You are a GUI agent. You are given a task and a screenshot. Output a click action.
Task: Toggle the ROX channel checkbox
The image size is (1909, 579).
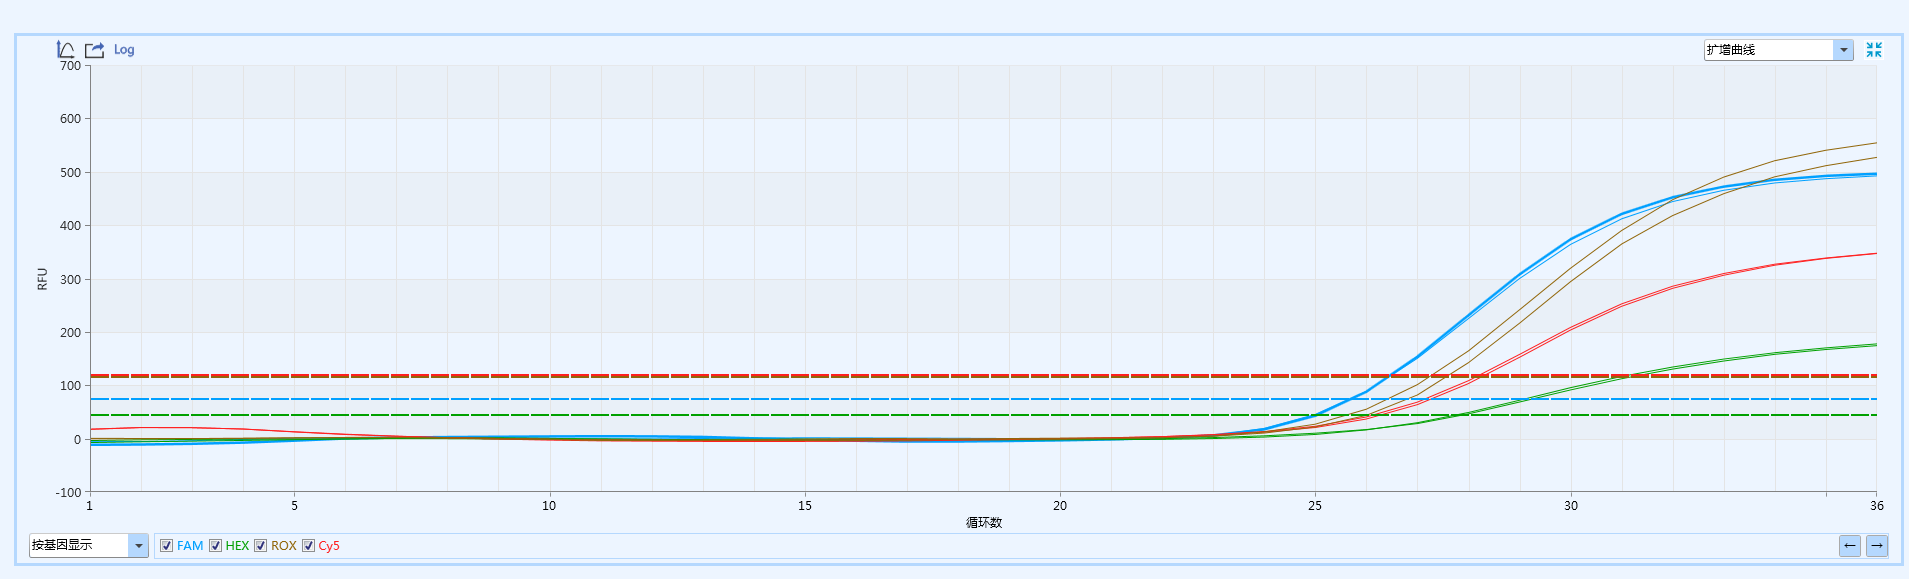(261, 546)
